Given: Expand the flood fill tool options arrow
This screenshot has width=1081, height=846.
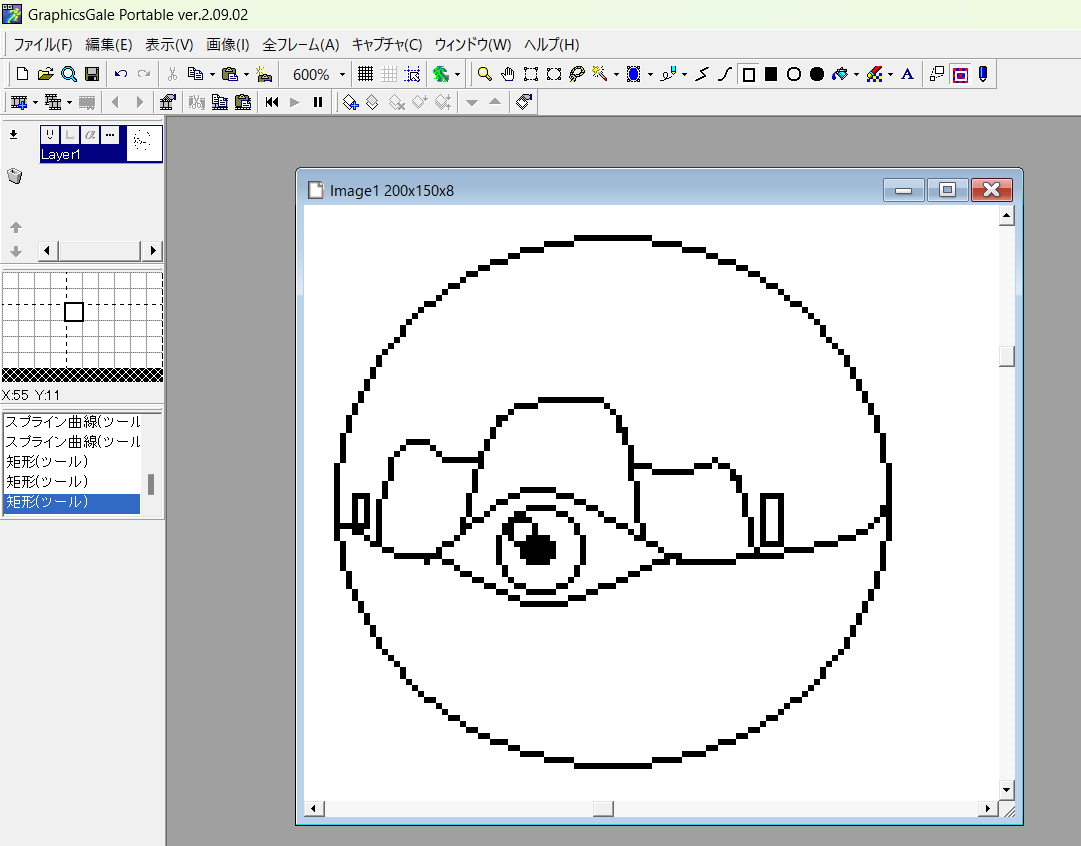Looking at the screenshot, I should click(856, 74).
